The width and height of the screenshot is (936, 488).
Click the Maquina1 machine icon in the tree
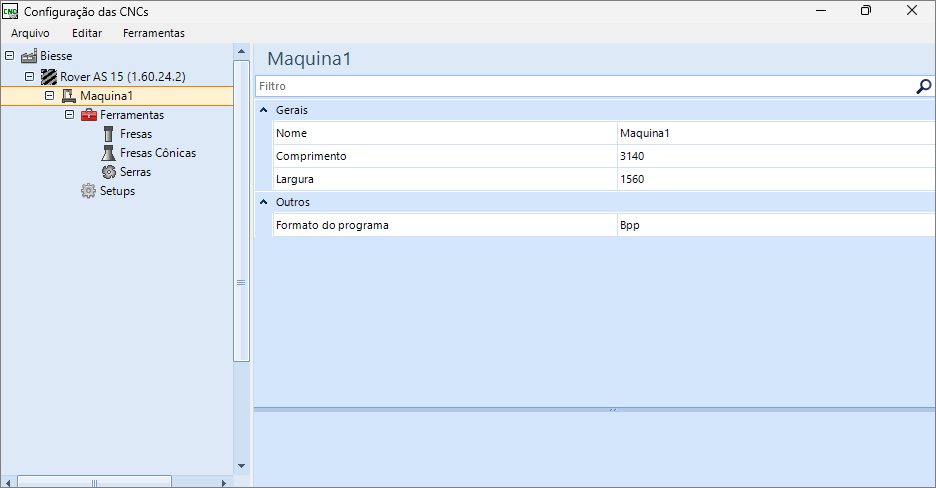pyautogui.click(x=69, y=95)
